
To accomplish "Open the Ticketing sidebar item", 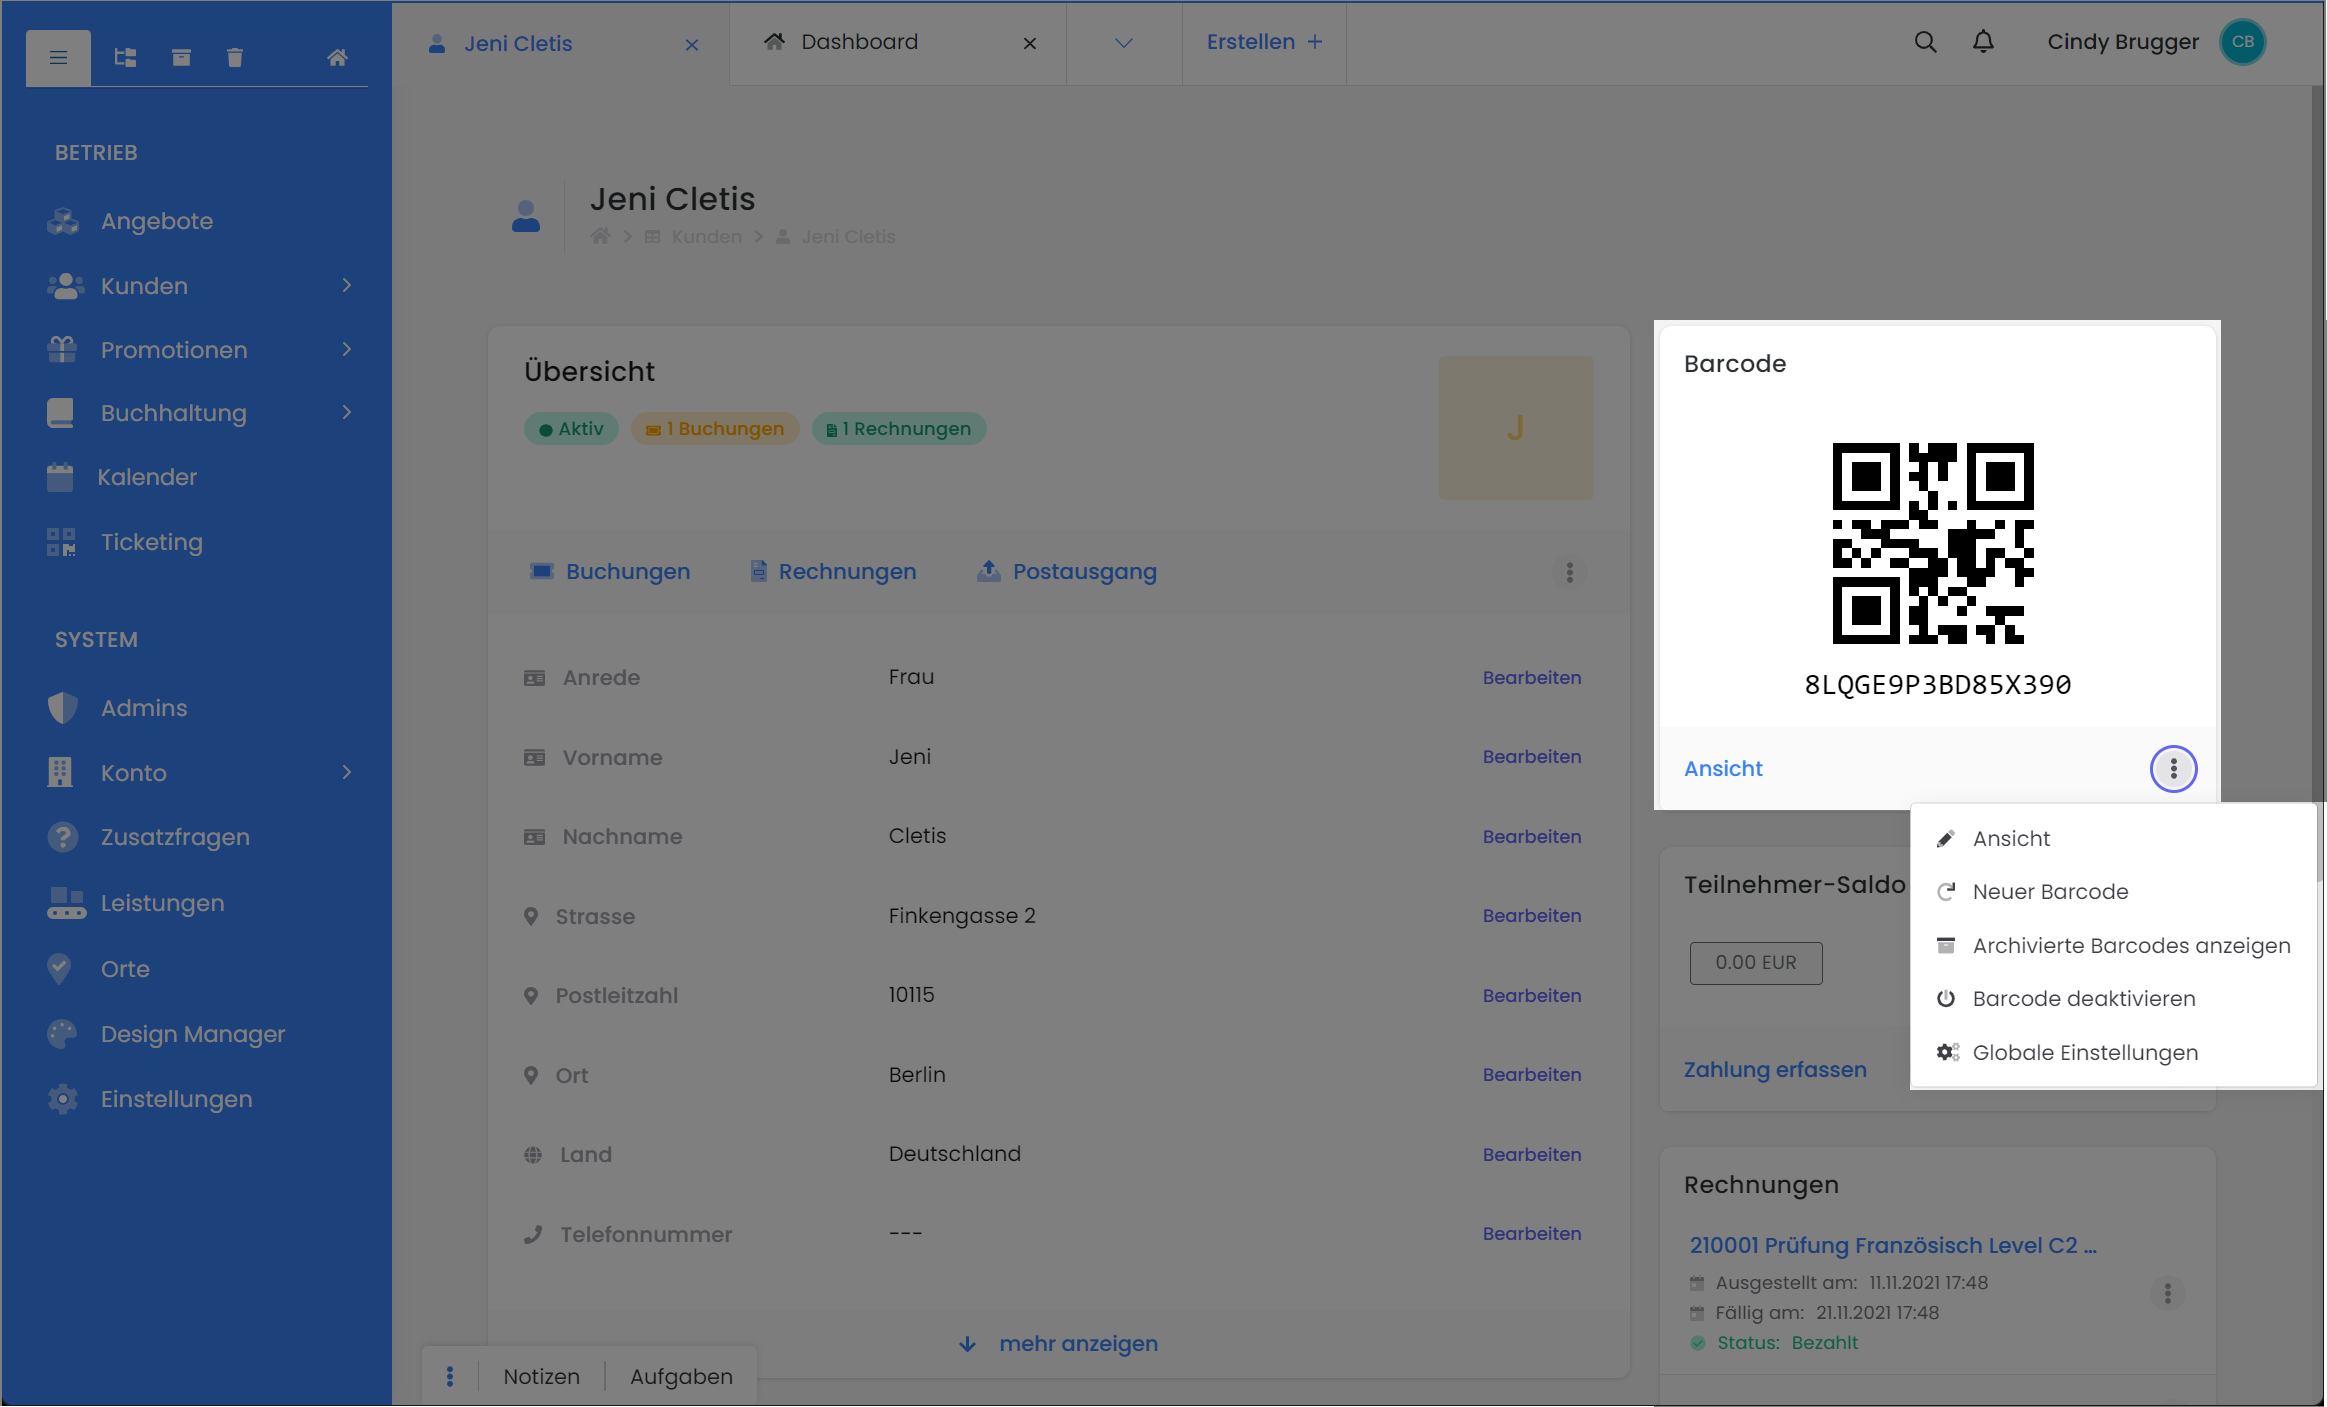I will pyautogui.click(x=151, y=542).
